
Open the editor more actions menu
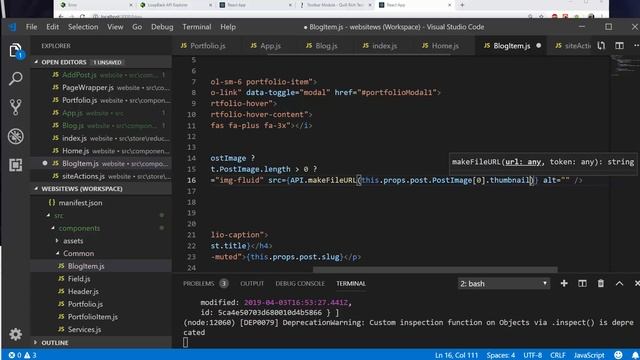click(x=636, y=46)
